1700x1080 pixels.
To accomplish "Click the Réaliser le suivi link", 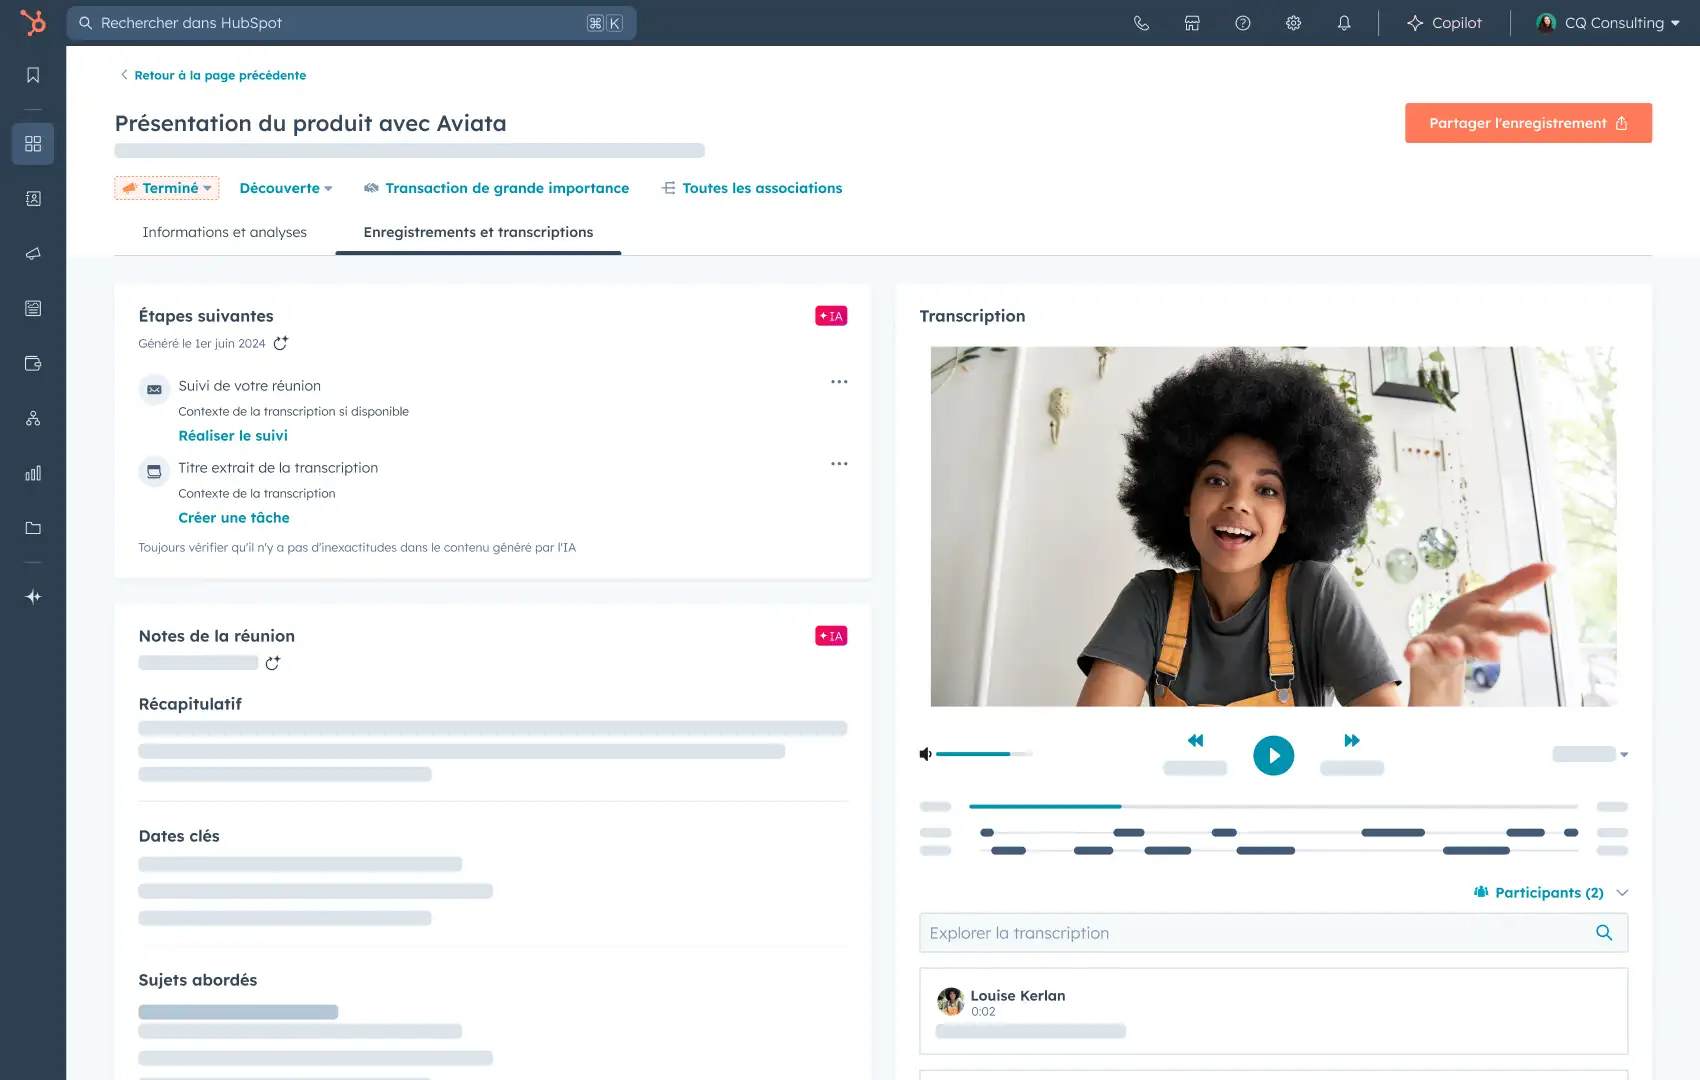I will click(233, 436).
